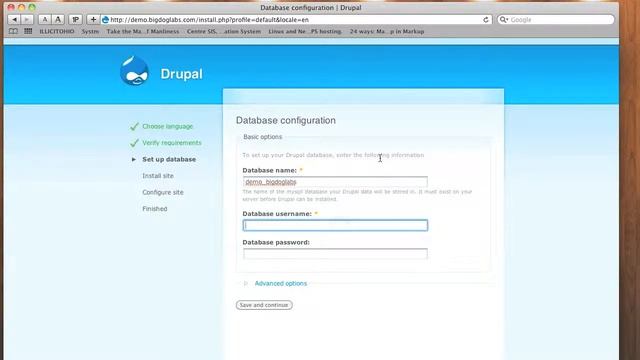
Task: Click the Save and continue button
Action: 264,305
